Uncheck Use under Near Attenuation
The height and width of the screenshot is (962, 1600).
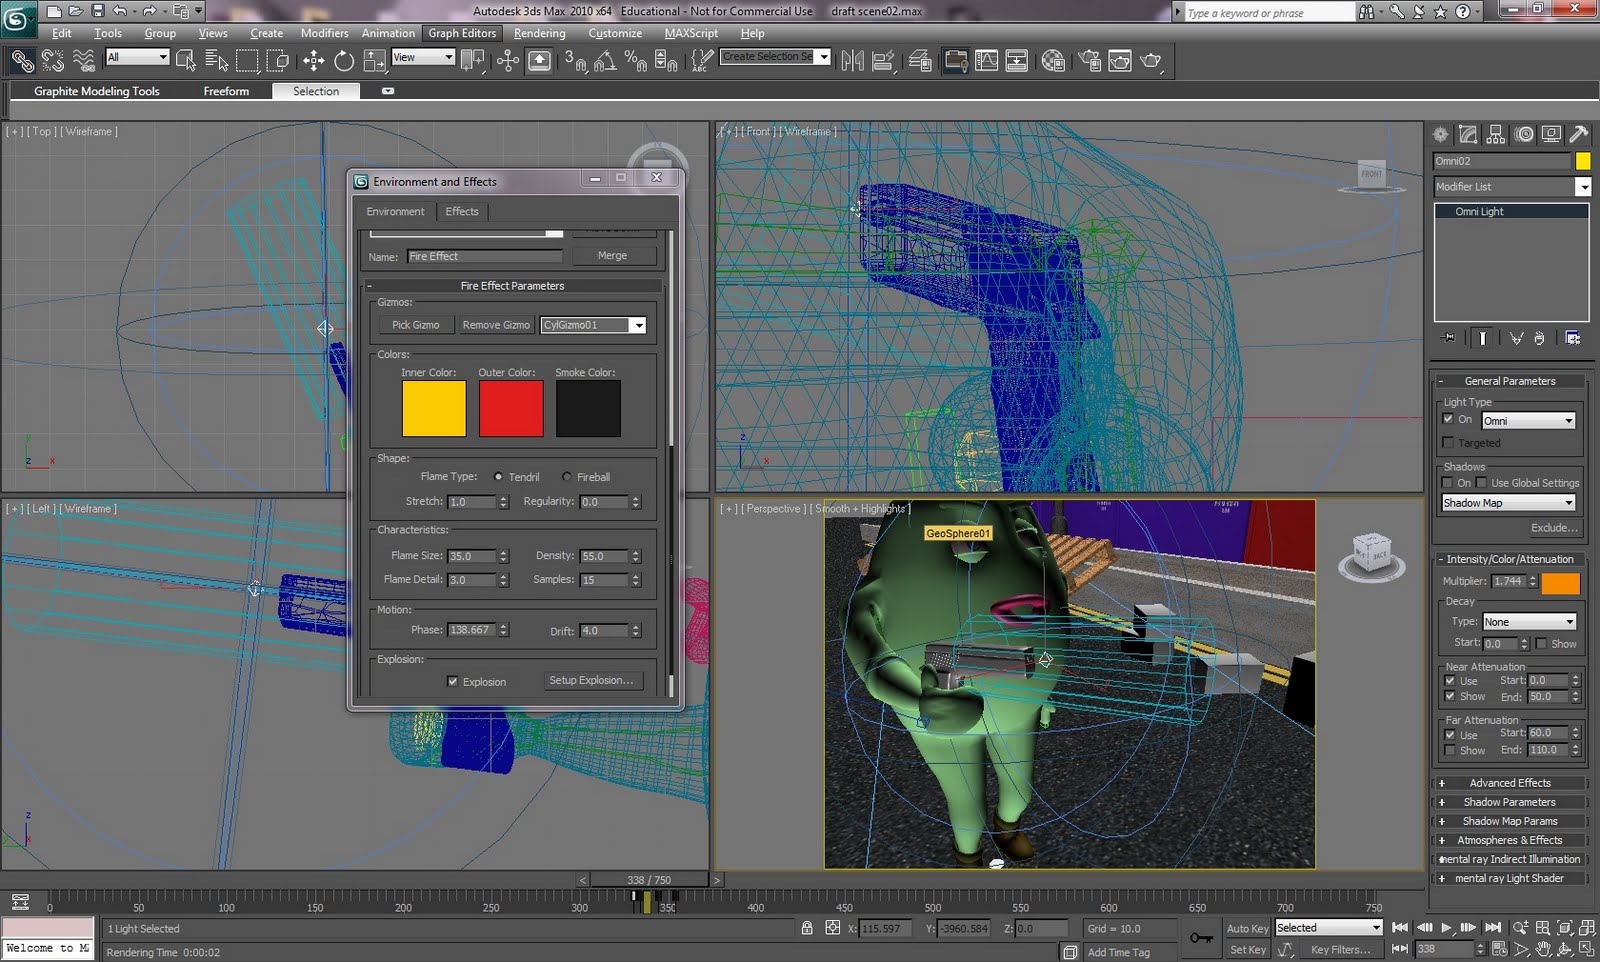coord(1449,680)
